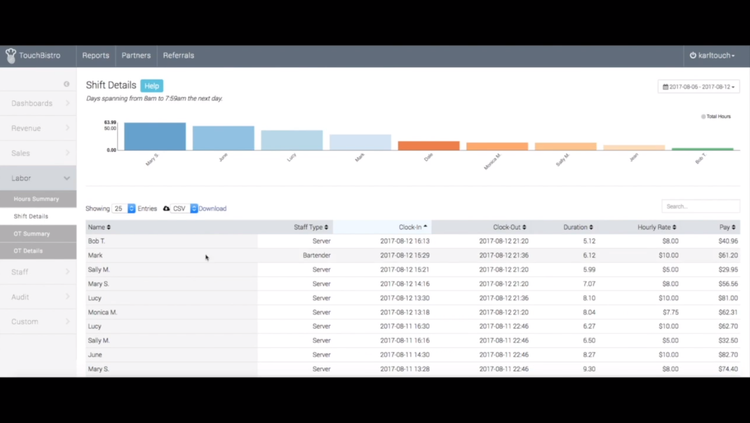This screenshot has width=750, height=423.
Task: Select Shift Details in sidebar
Action: pos(38,216)
